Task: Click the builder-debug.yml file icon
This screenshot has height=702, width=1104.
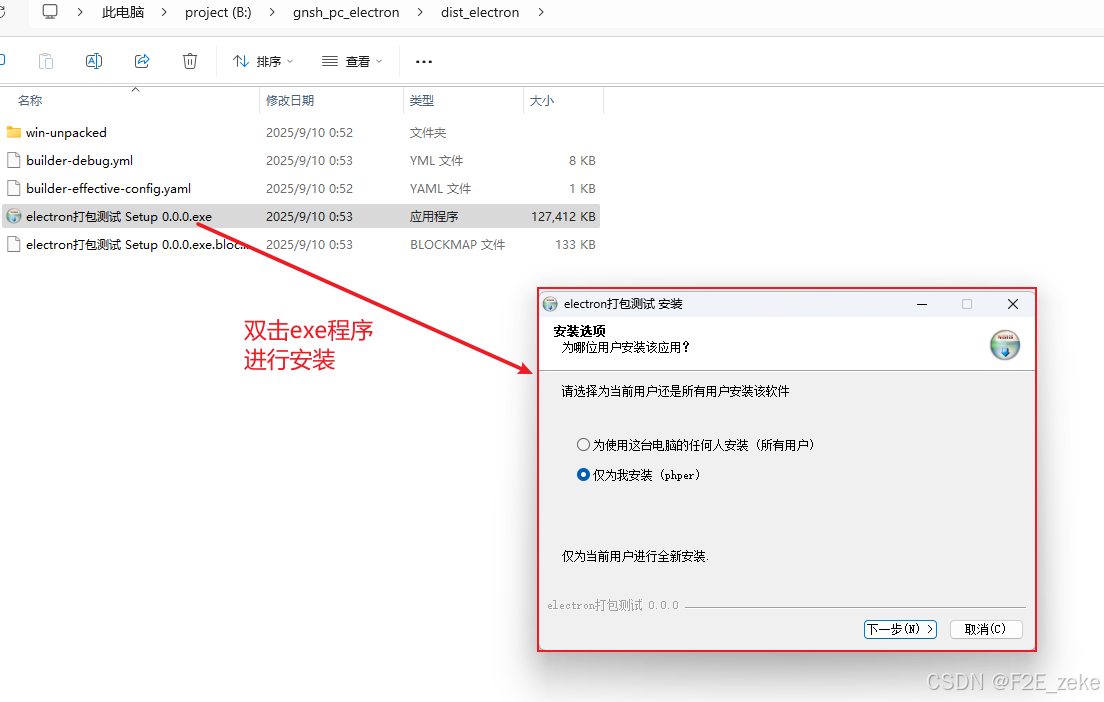Action: 13,161
